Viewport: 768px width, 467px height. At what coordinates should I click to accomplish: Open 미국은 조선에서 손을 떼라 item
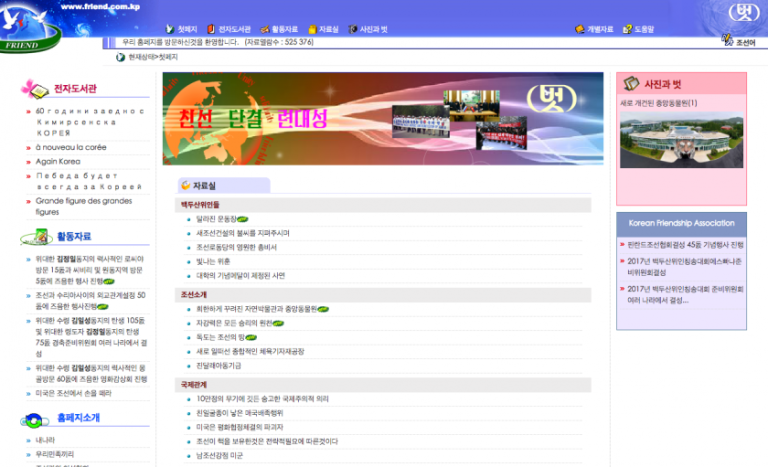coord(73,393)
